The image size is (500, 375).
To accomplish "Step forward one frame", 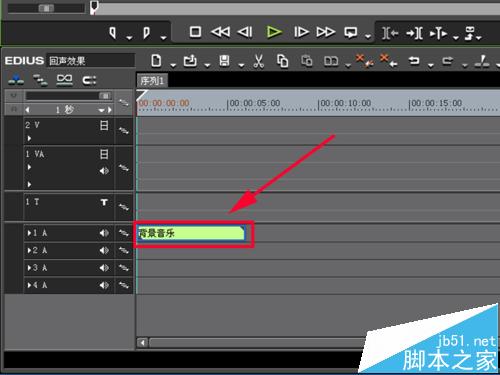I will tap(301, 32).
